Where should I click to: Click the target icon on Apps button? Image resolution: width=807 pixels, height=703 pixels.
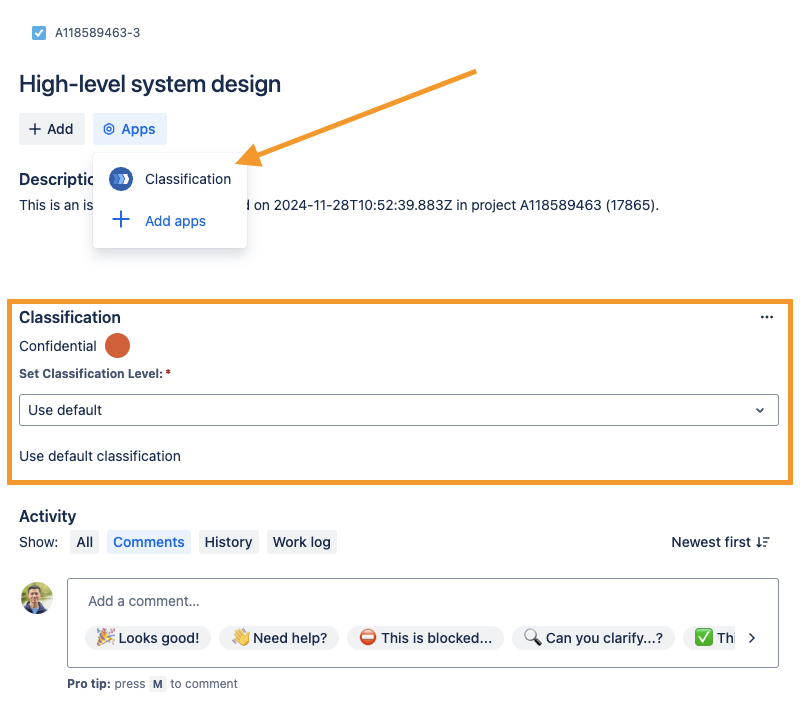[109, 129]
